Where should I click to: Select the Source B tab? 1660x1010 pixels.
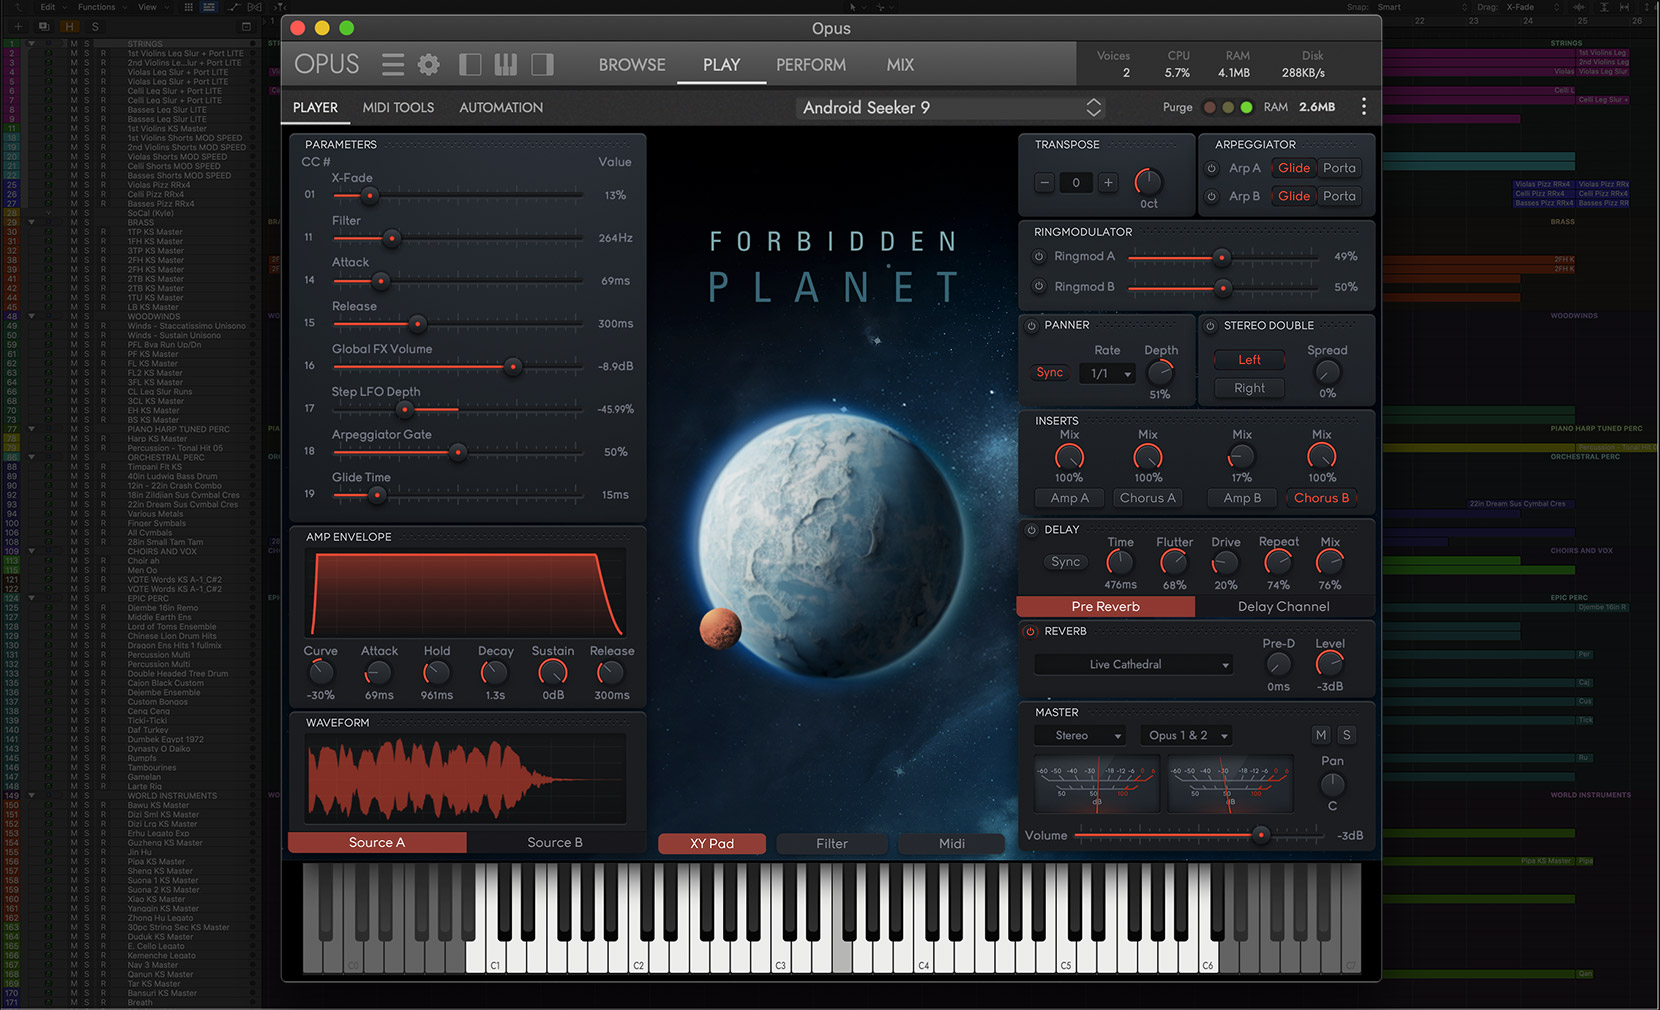pyautogui.click(x=555, y=843)
